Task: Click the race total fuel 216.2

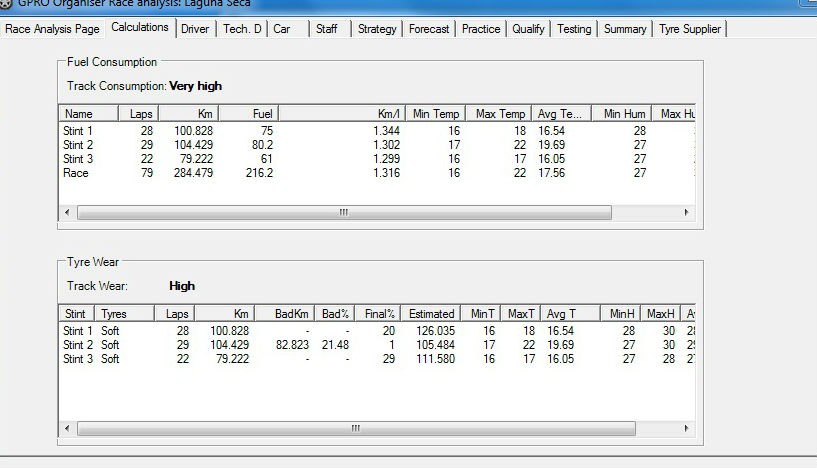Action: coord(259,173)
